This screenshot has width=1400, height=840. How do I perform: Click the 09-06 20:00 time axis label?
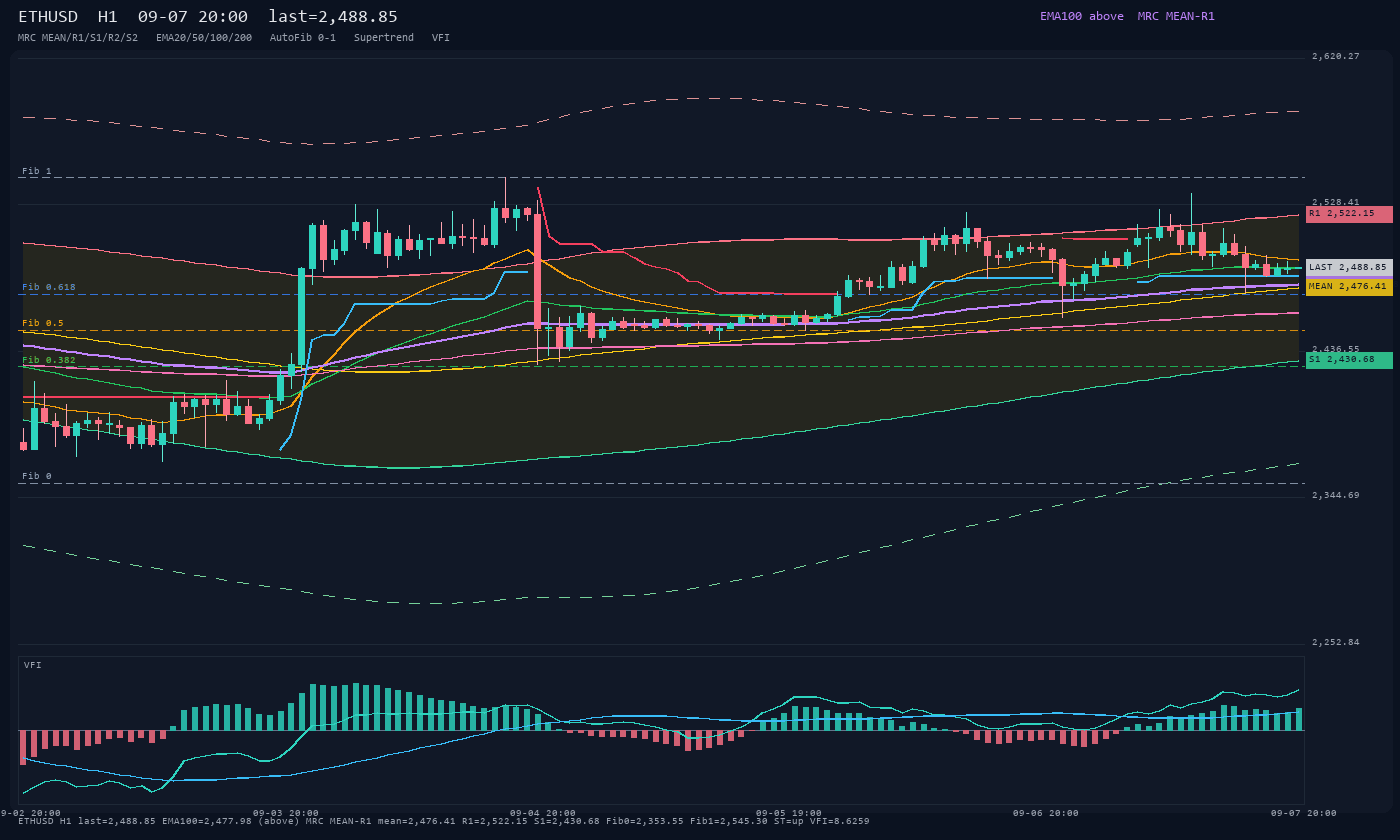tap(1046, 813)
